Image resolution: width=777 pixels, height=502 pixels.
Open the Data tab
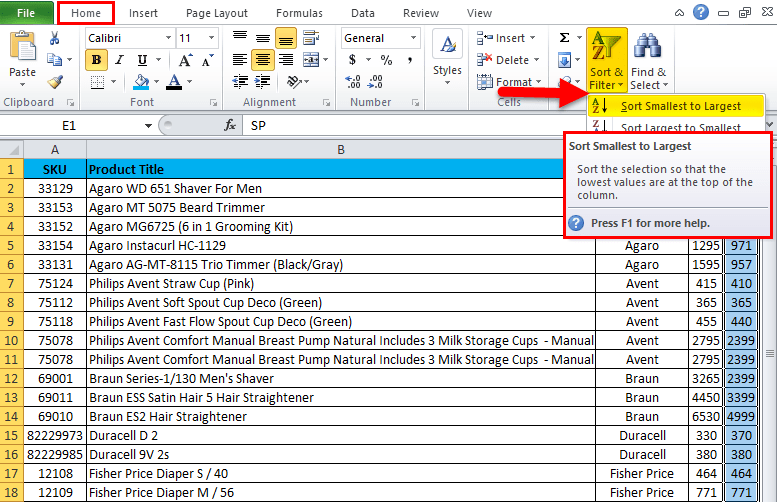click(363, 13)
